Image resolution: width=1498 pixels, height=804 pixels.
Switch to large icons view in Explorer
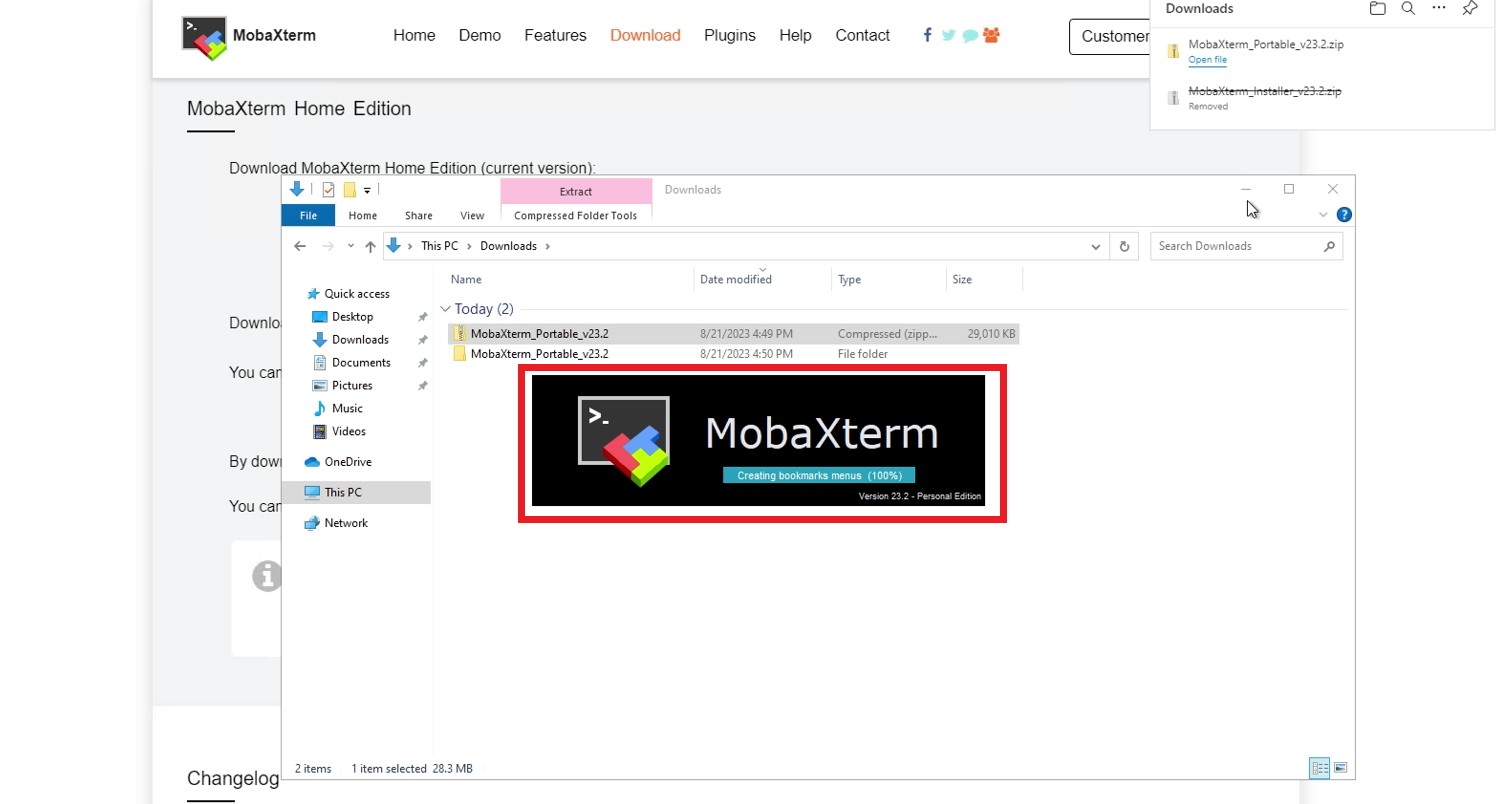[x=1340, y=768]
